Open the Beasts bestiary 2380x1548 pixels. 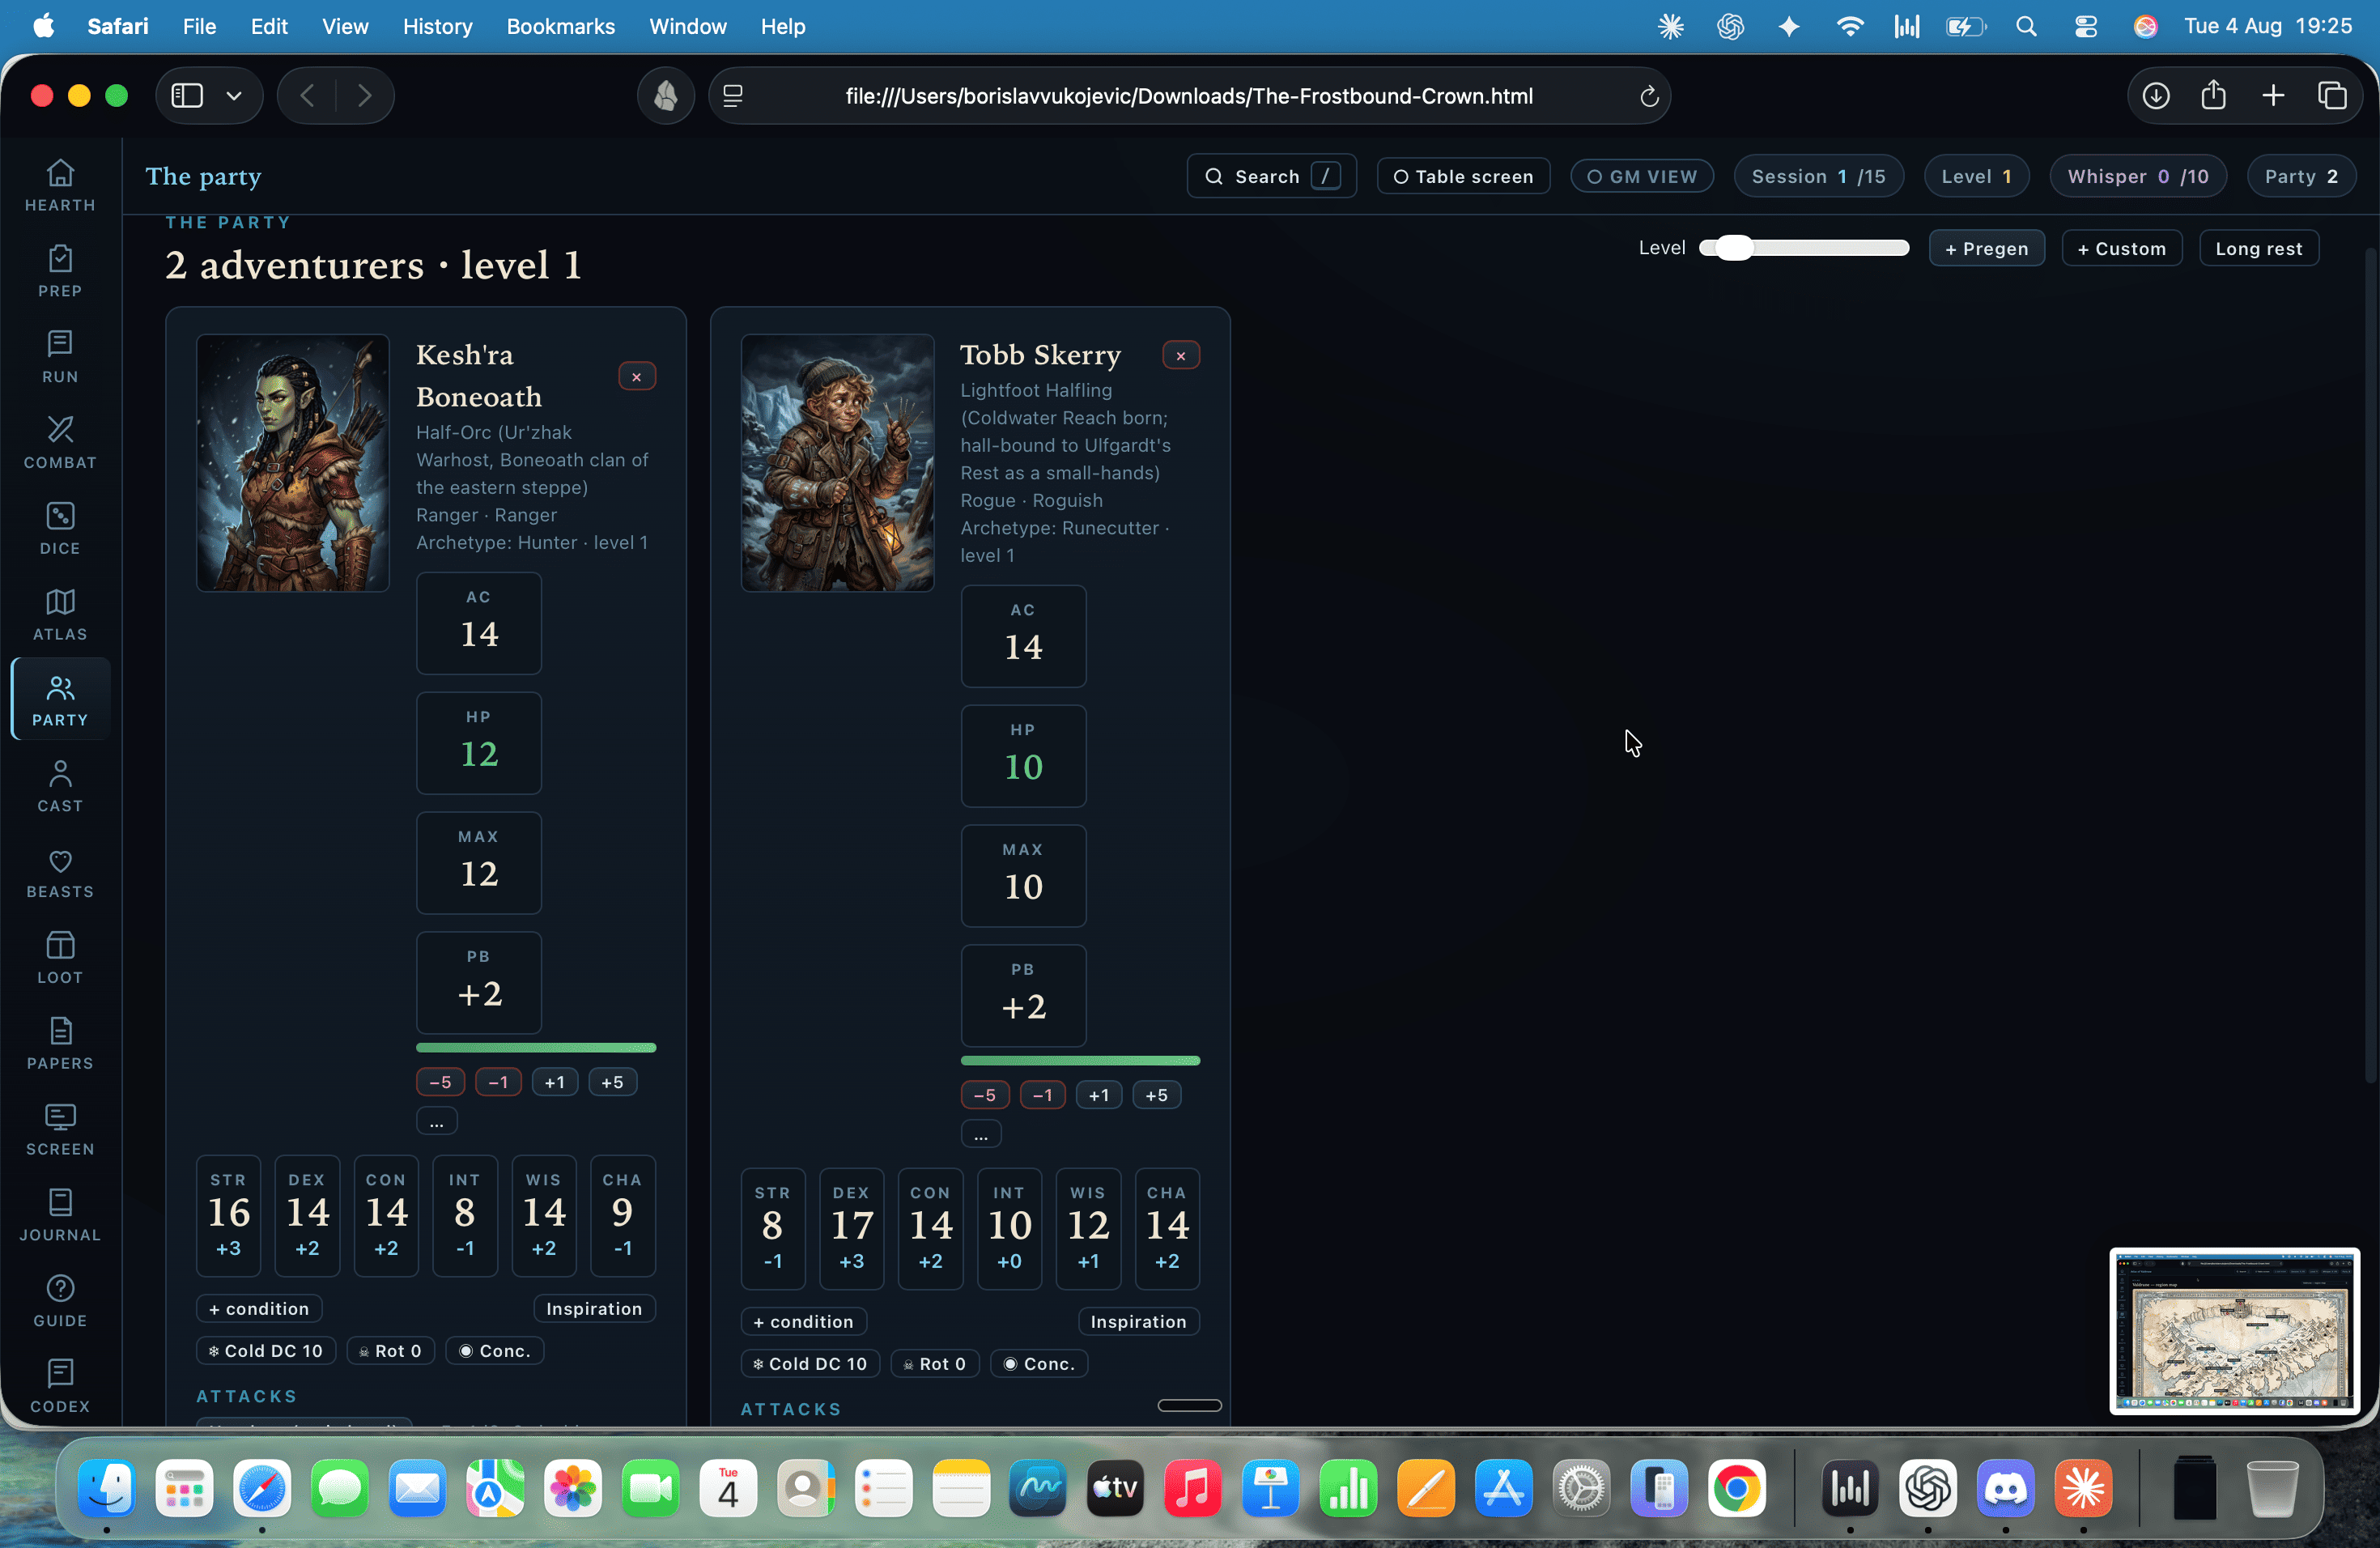[60, 873]
